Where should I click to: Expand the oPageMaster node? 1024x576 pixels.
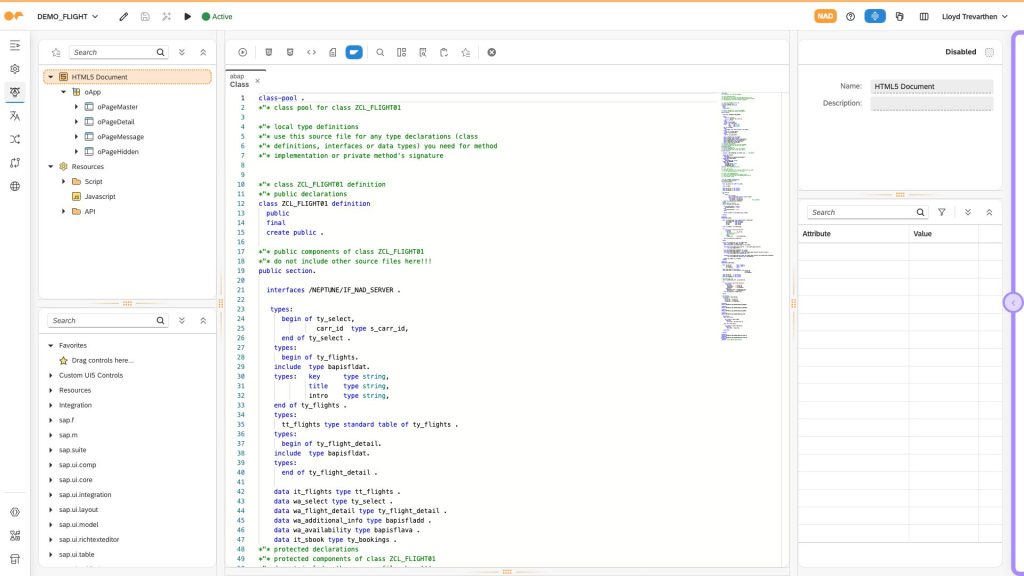pos(76,107)
